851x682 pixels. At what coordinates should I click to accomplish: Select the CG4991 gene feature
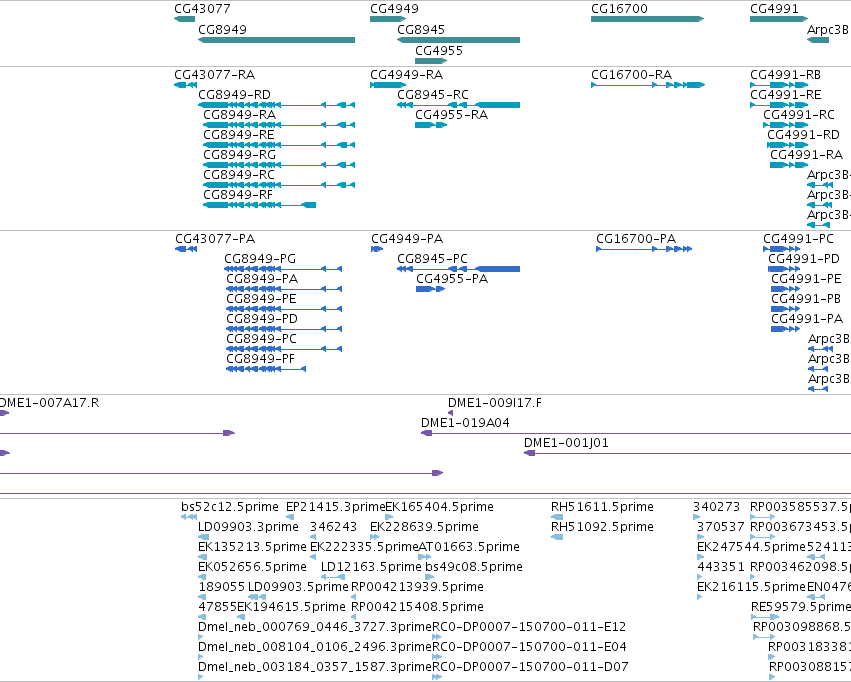point(779,19)
